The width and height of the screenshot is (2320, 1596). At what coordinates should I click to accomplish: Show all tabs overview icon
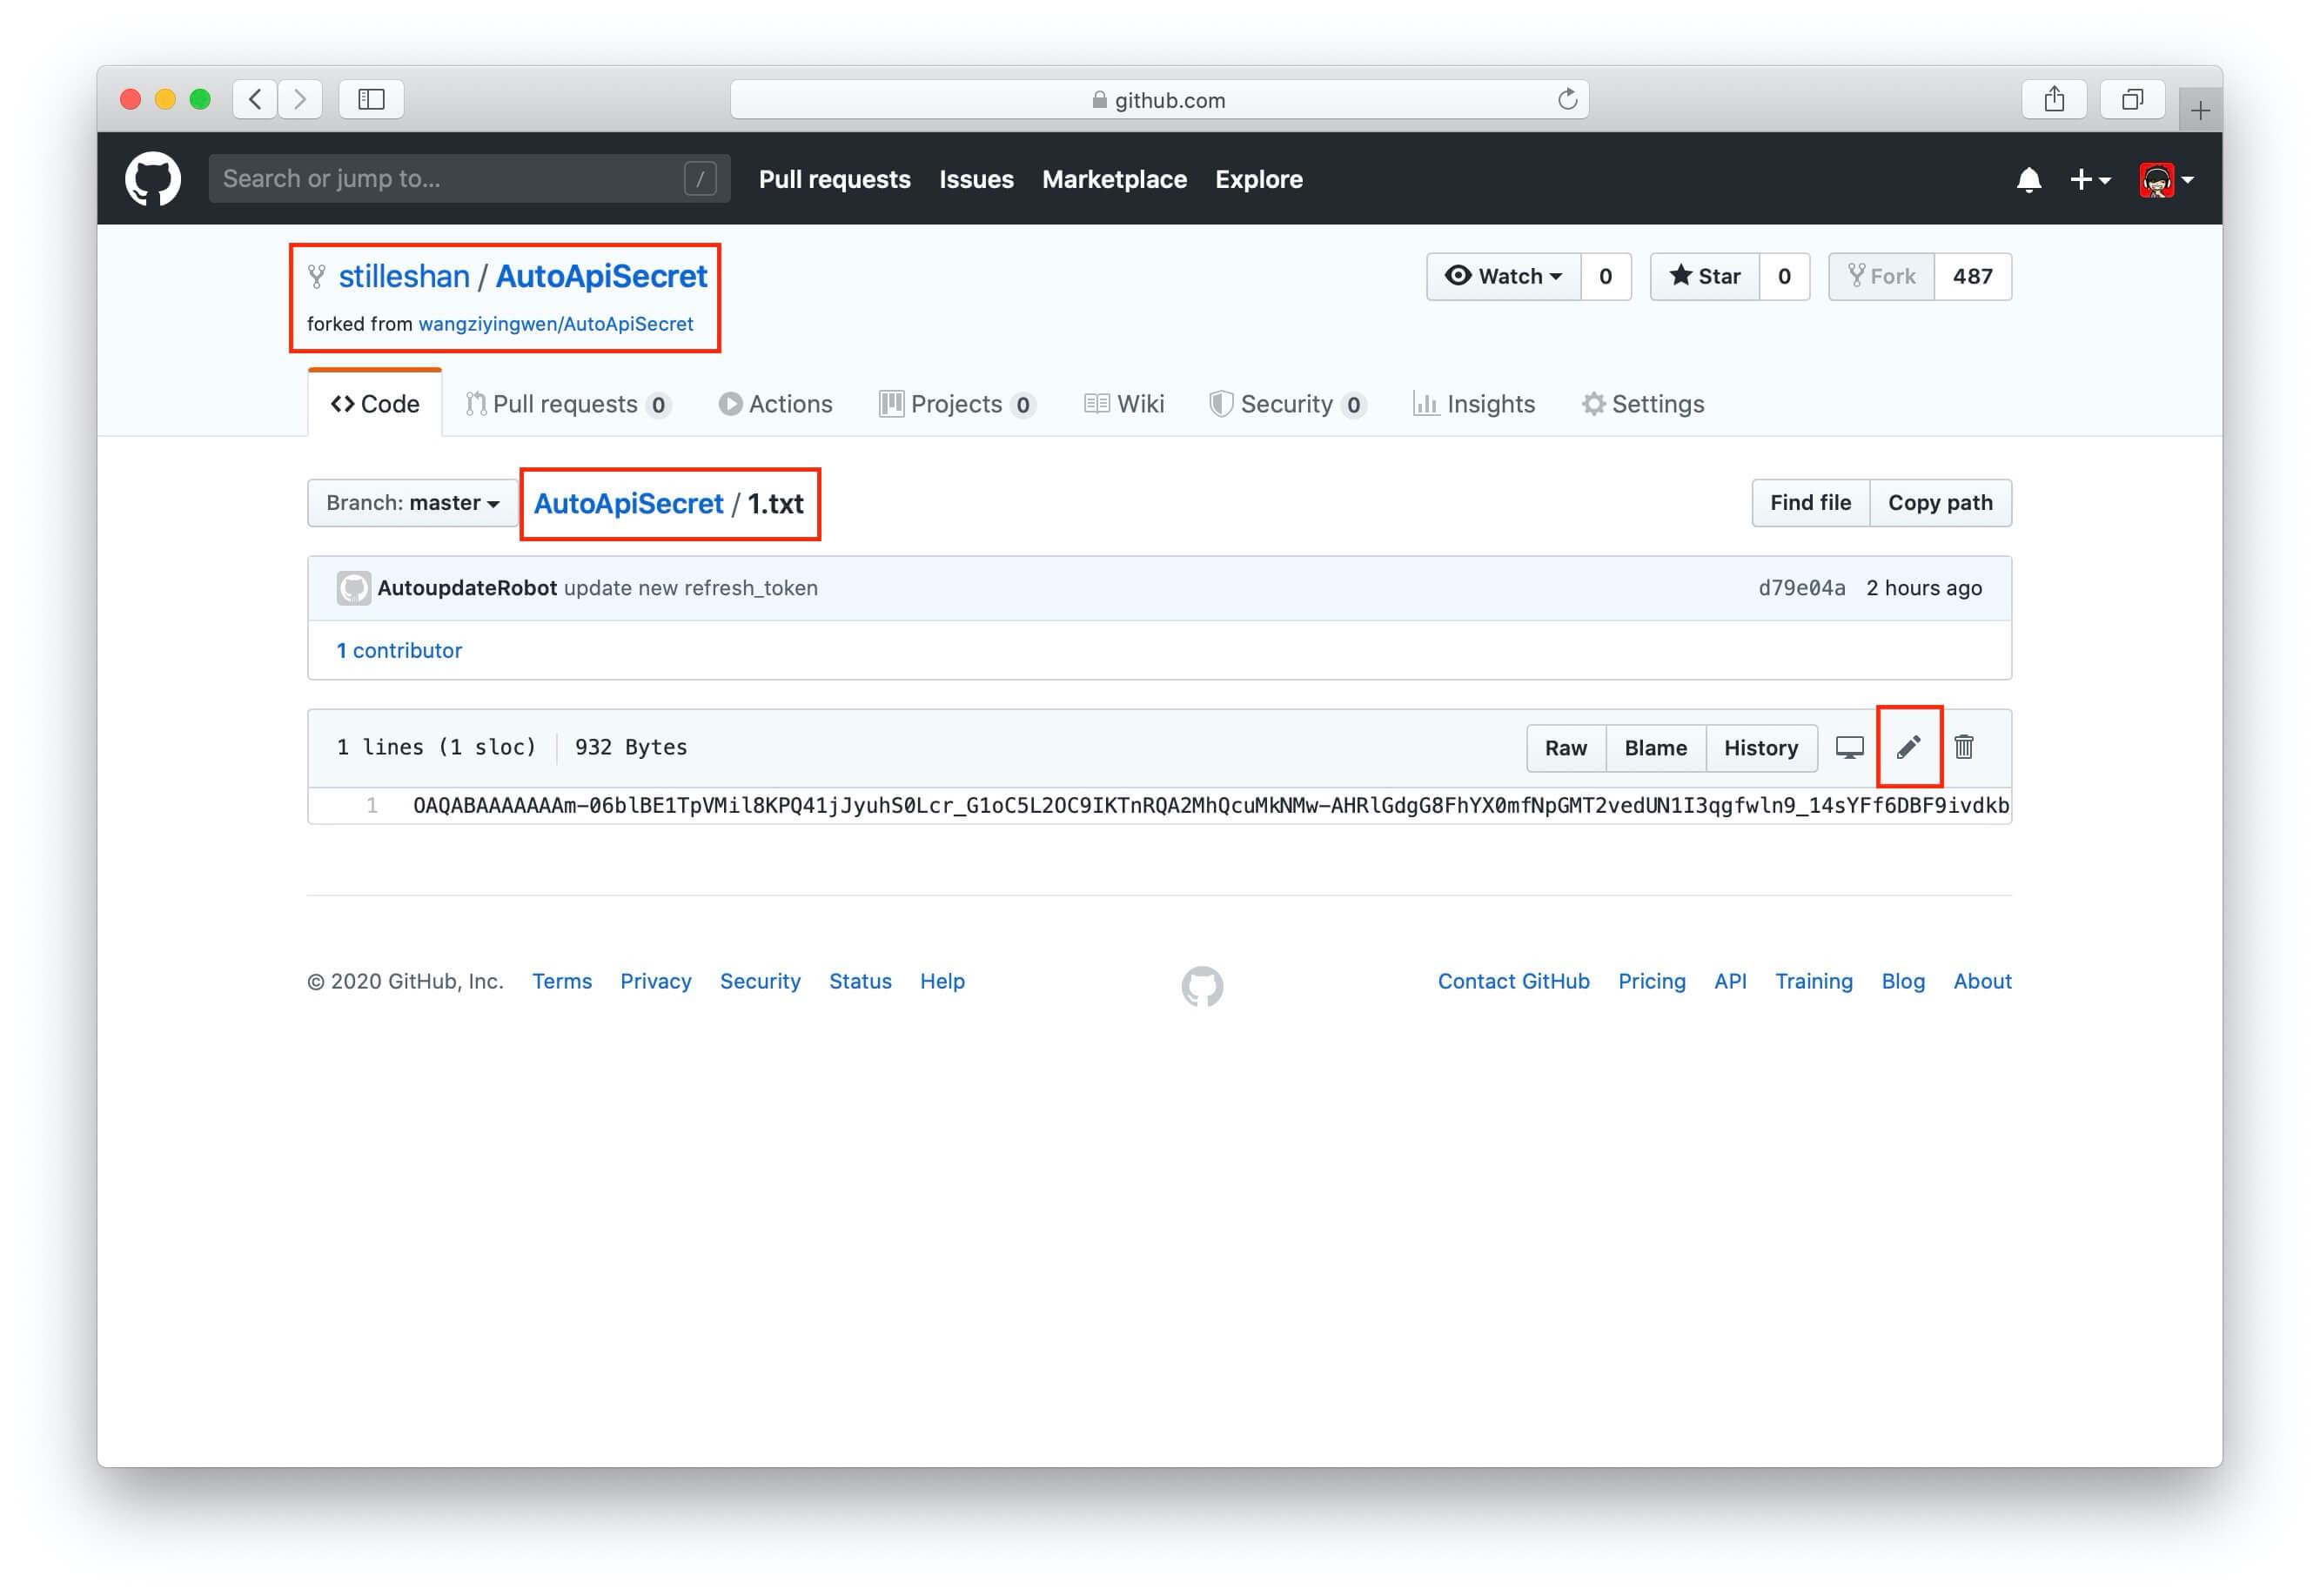(x=2133, y=99)
